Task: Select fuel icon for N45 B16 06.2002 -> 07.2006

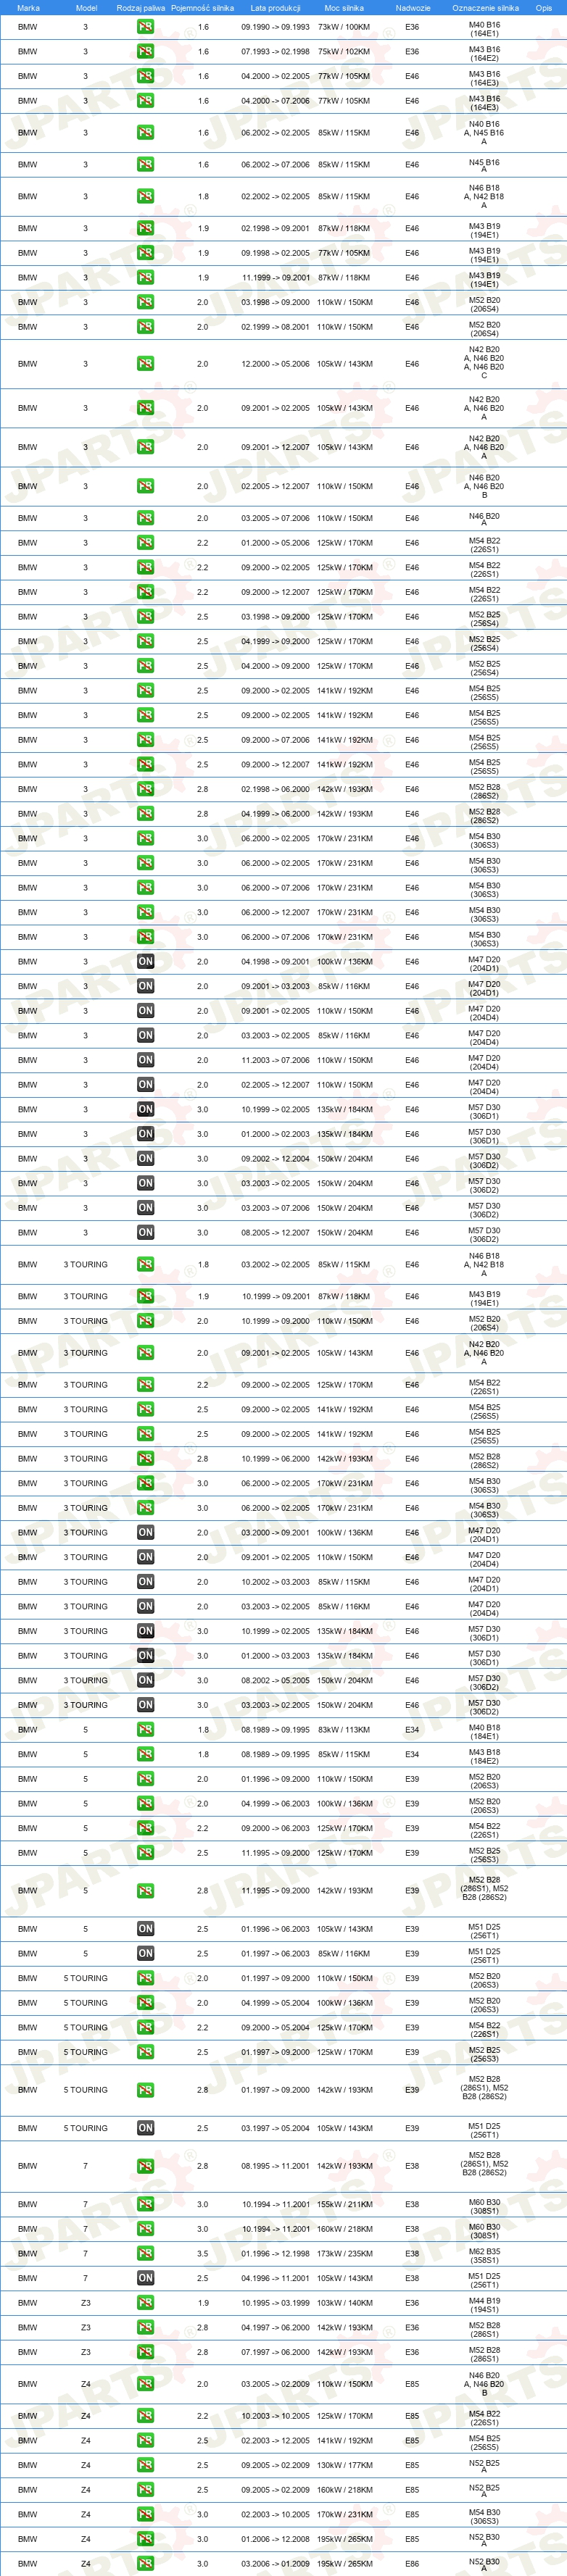Action: (145, 164)
